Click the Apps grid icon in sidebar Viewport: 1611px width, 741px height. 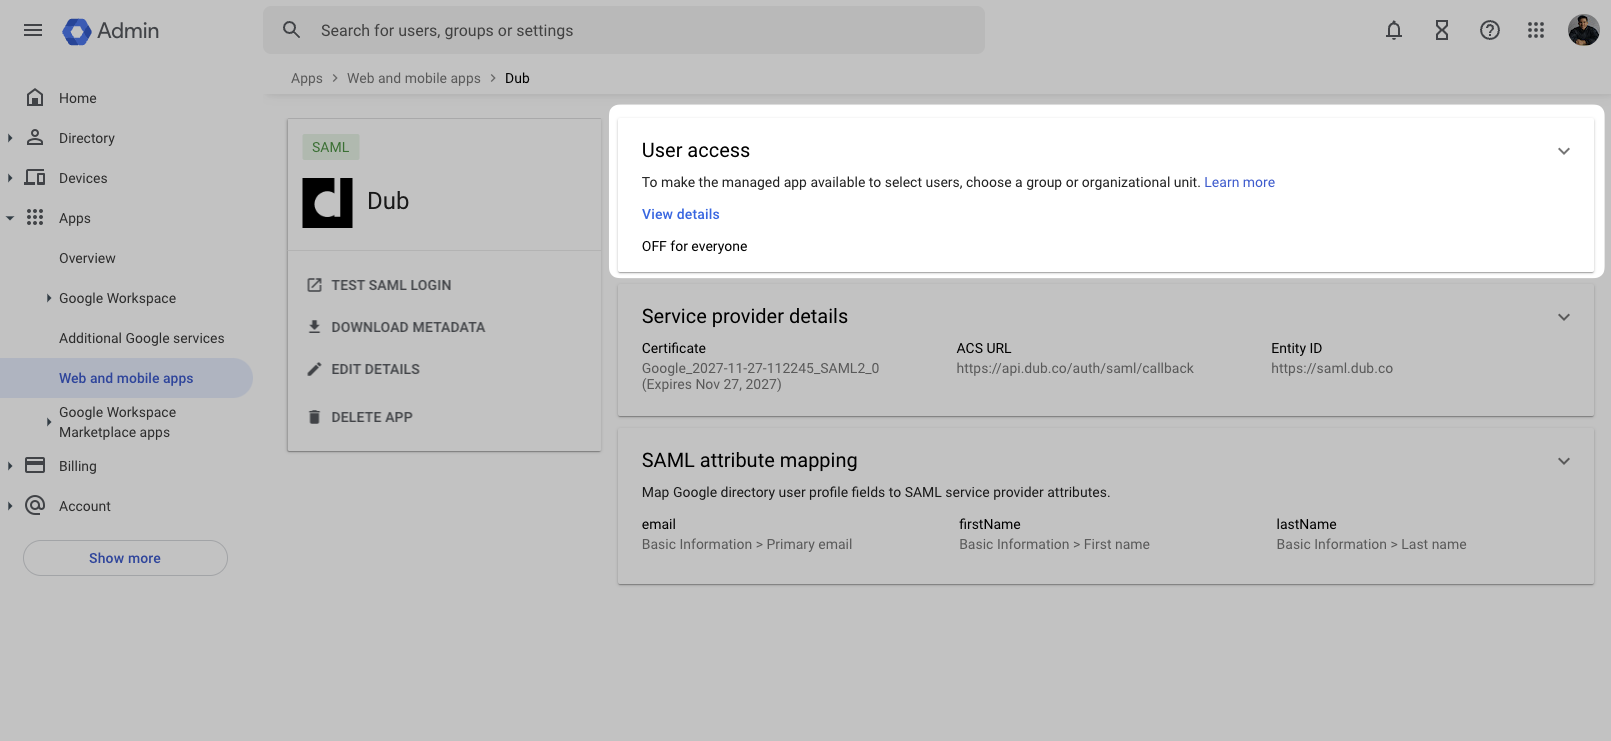click(35, 217)
